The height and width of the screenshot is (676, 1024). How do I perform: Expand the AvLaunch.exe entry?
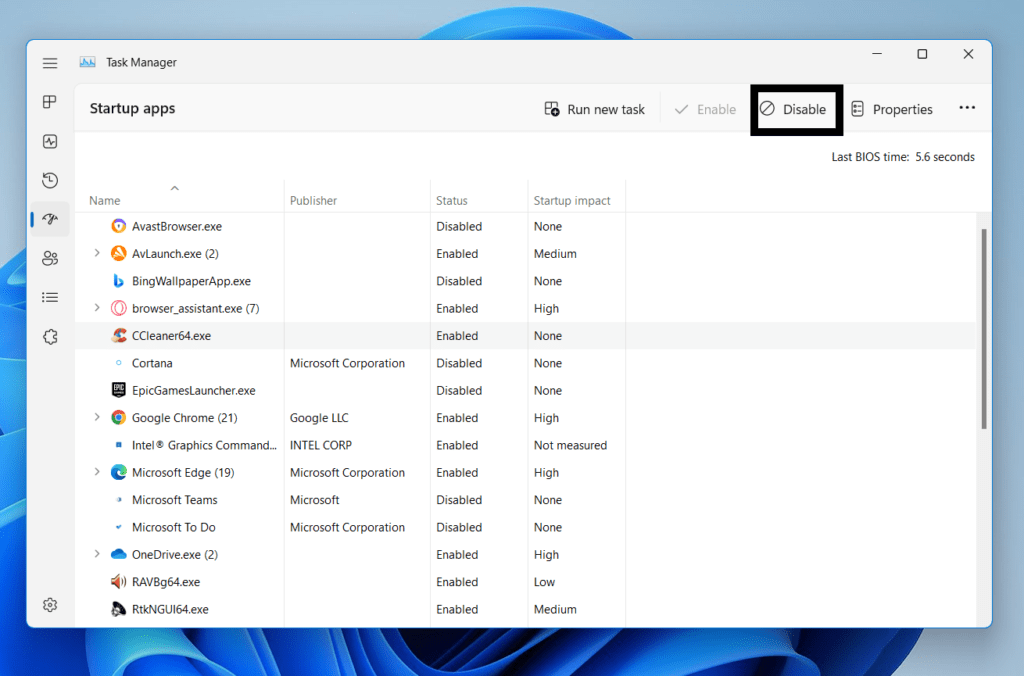[x=96, y=253]
